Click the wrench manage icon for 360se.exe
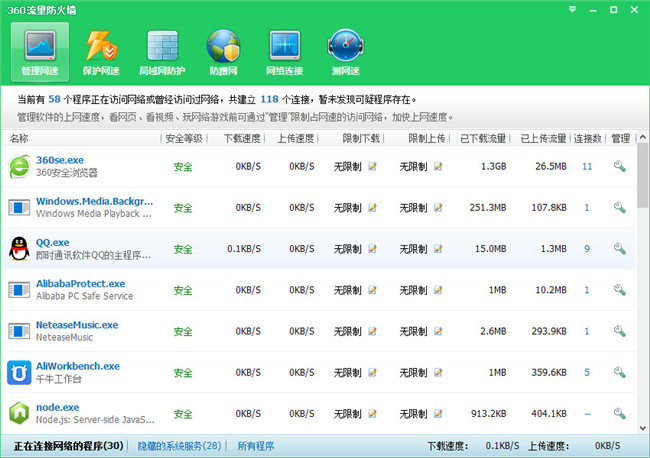This screenshot has width=650, height=458. pyautogui.click(x=620, y=167)
